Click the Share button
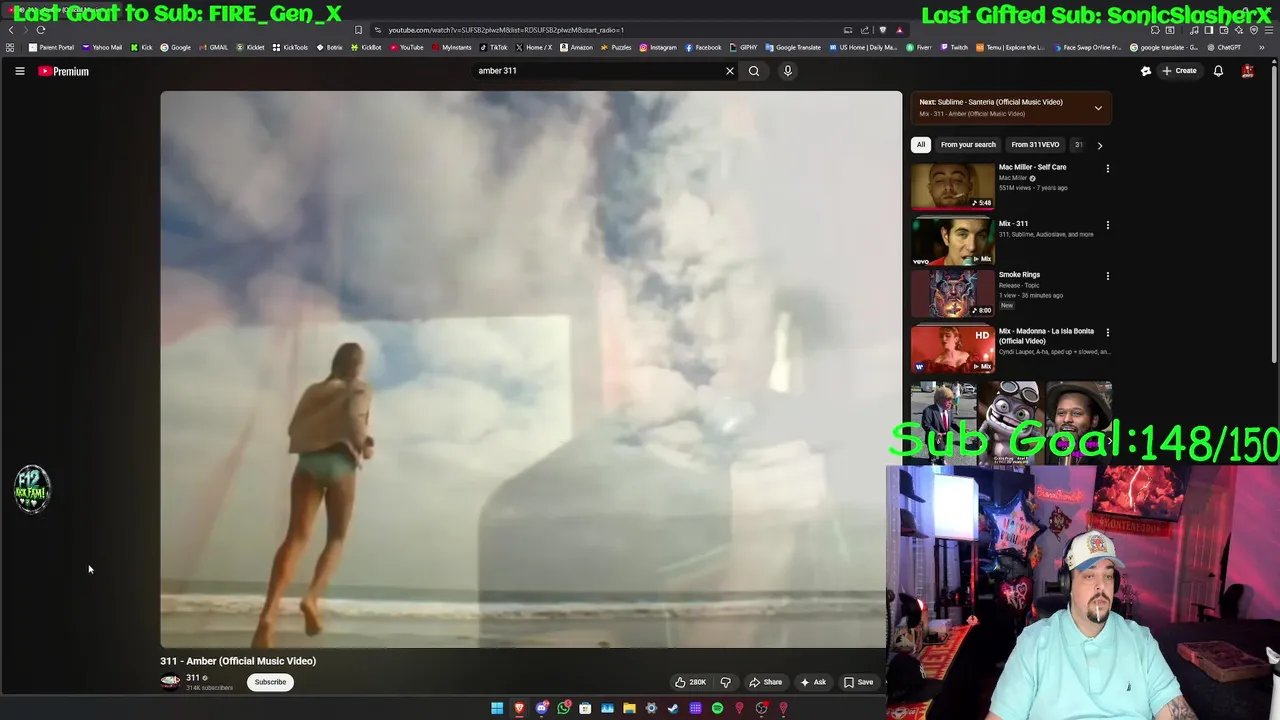1280x720 pixels. (x=766, y=682)
